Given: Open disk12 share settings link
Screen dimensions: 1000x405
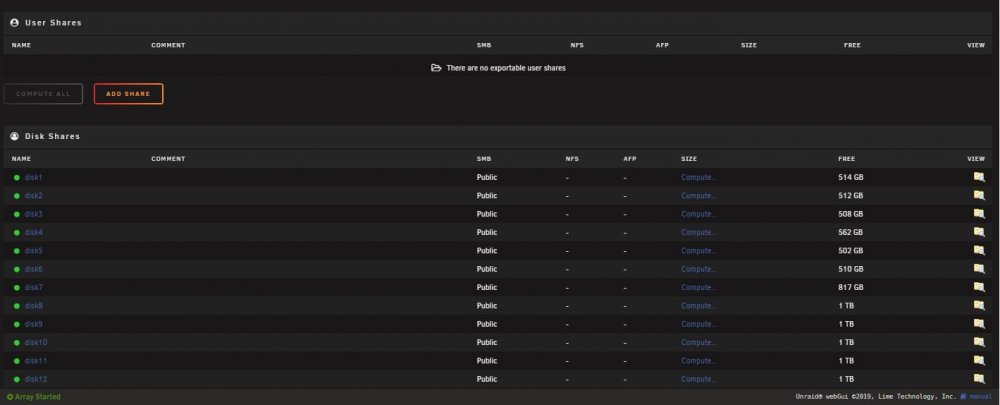Looking at the screenshot, I should [x=36, y=379].
